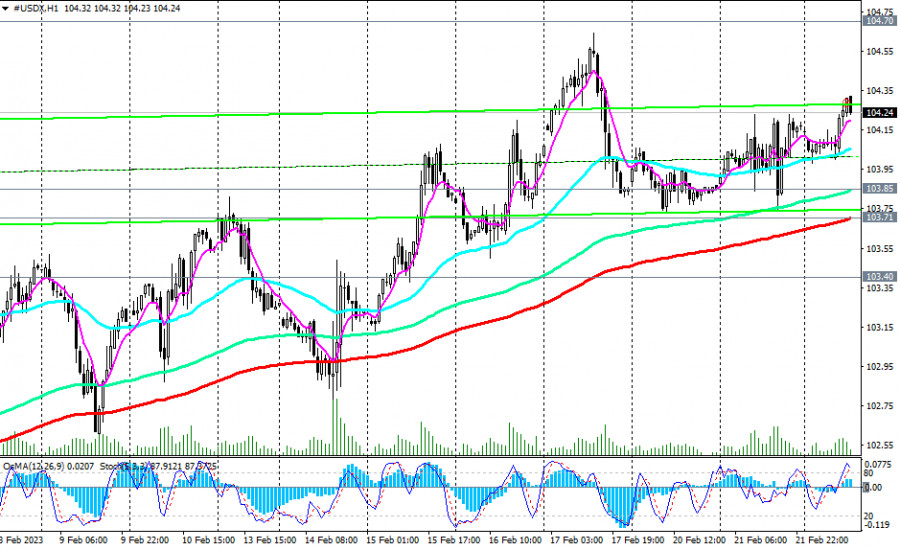Click the 21 Feb 22:00 time label
900x550 pixels.
click(x=822, y=540)
